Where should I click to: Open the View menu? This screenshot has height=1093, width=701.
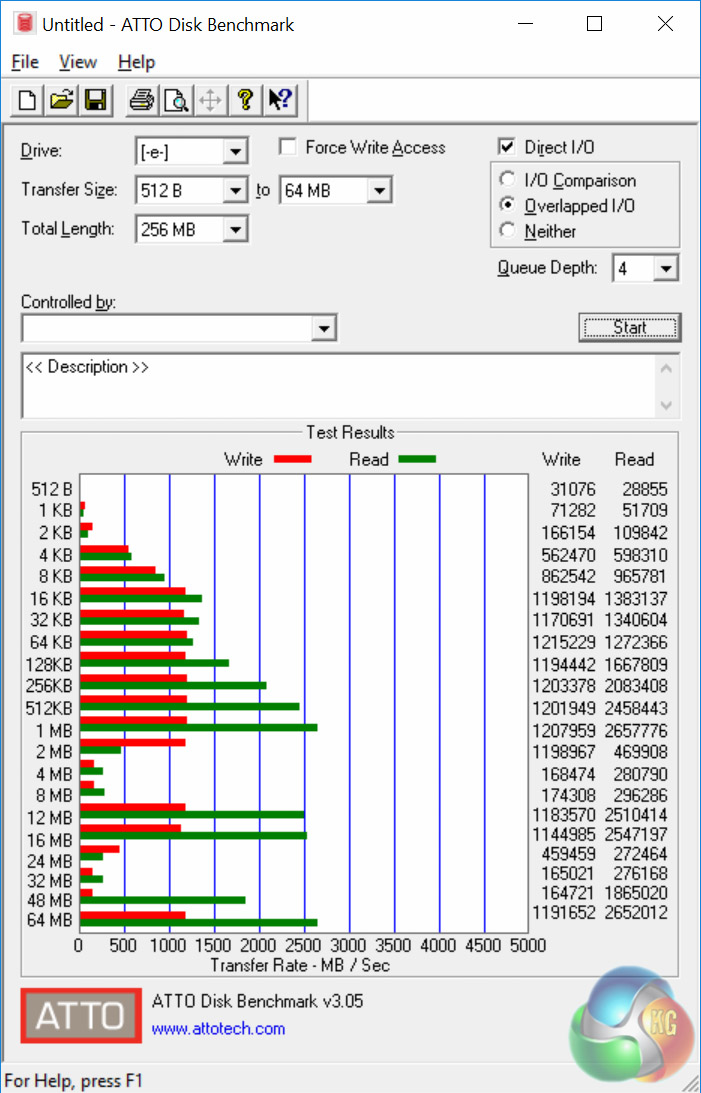pos(77,62)
